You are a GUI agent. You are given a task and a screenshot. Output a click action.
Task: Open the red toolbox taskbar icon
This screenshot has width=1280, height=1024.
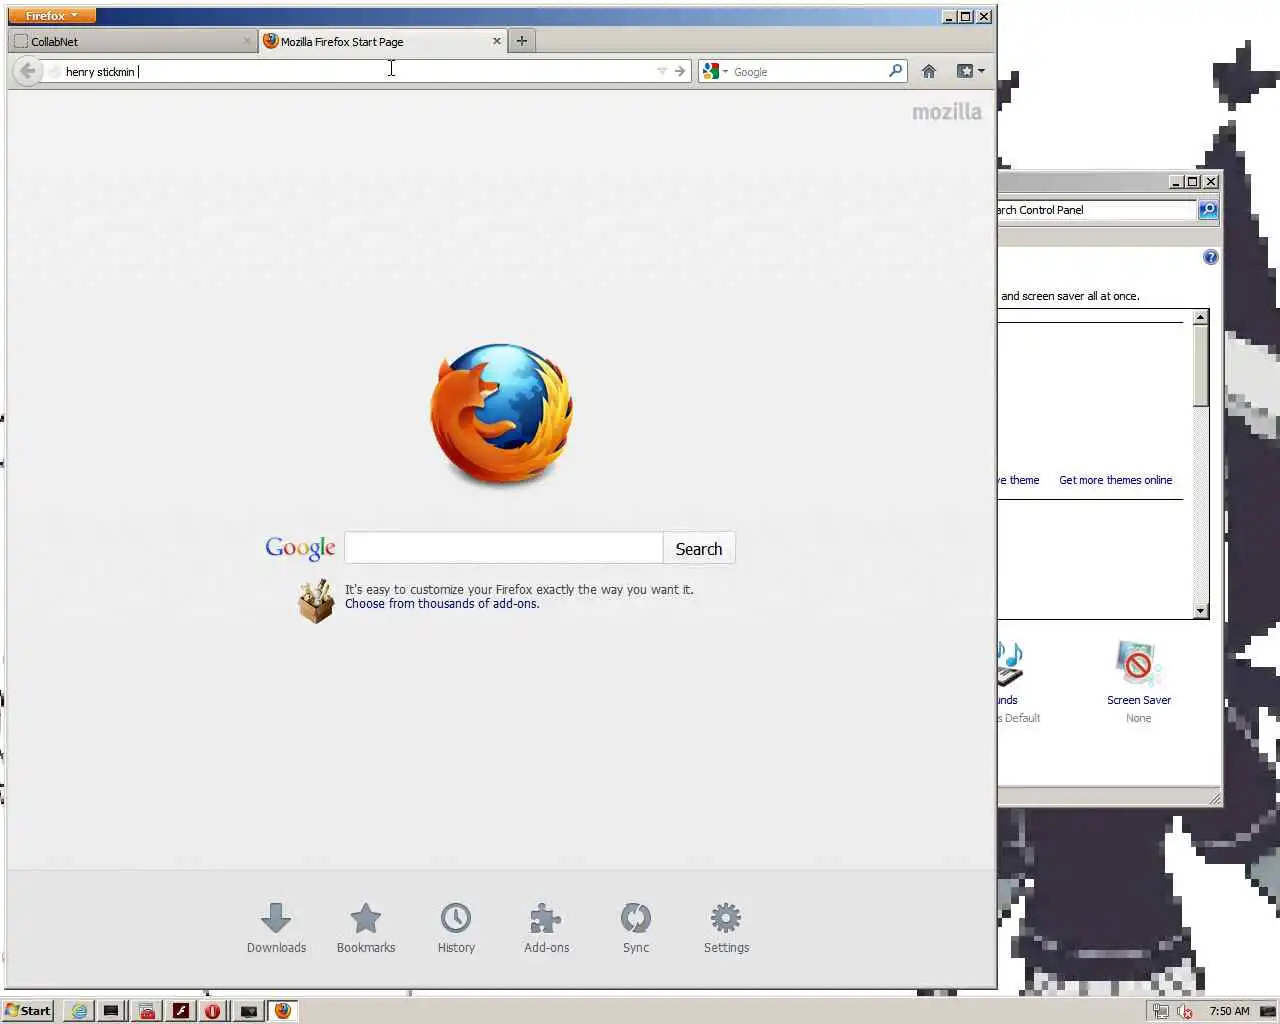coord(146,1011)
